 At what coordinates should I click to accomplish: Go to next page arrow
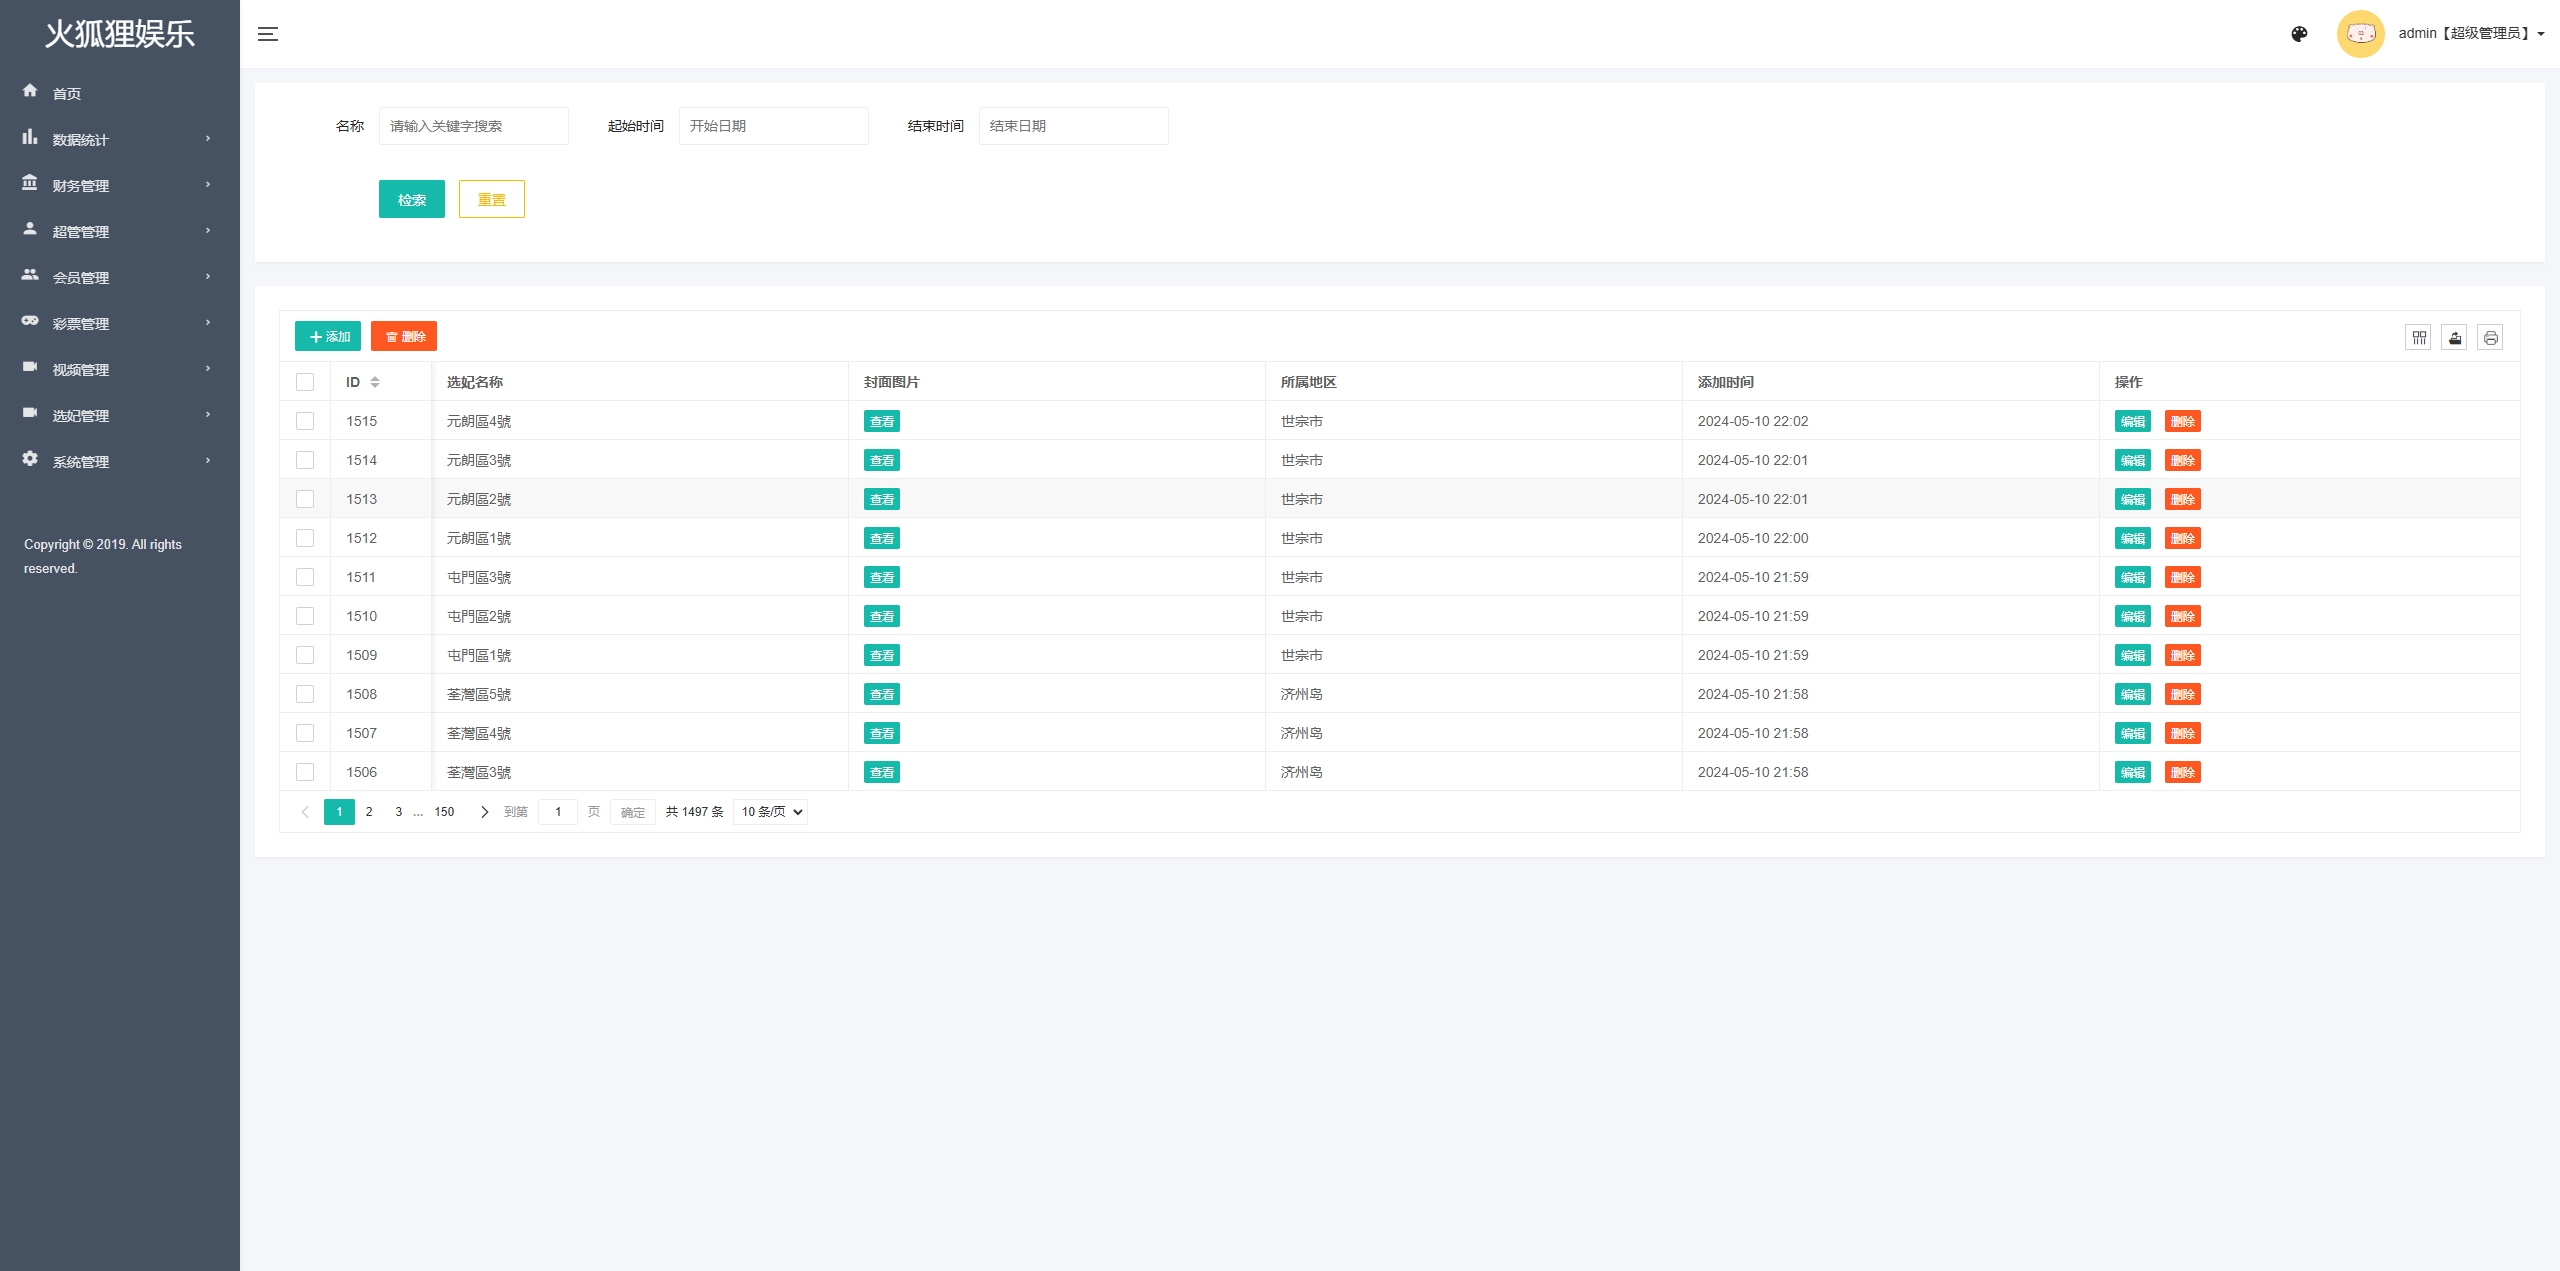pyautogui.click(x=484, y=812)
